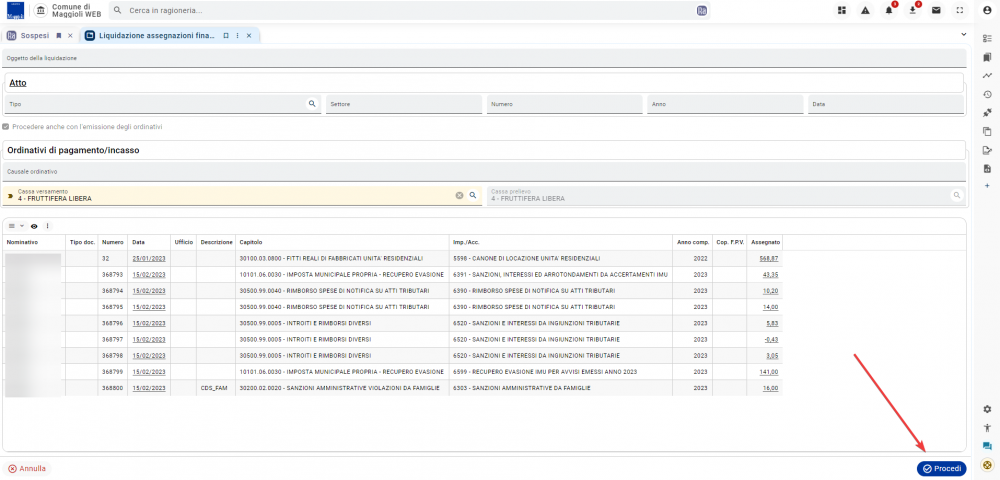The width and height of the screenshot is (1000, 480).
Task: Open Liquidazione tab options vertical dots
Action: pos(237,36)
